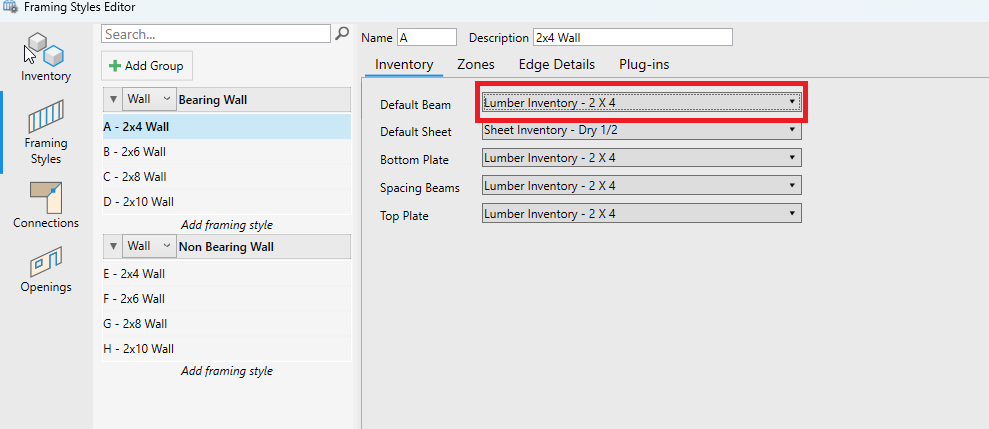Click Add framing style under Bearing Wall
The height and width of the screenshot is (429, 989).
pyautogui.click(x=226, y=225)
